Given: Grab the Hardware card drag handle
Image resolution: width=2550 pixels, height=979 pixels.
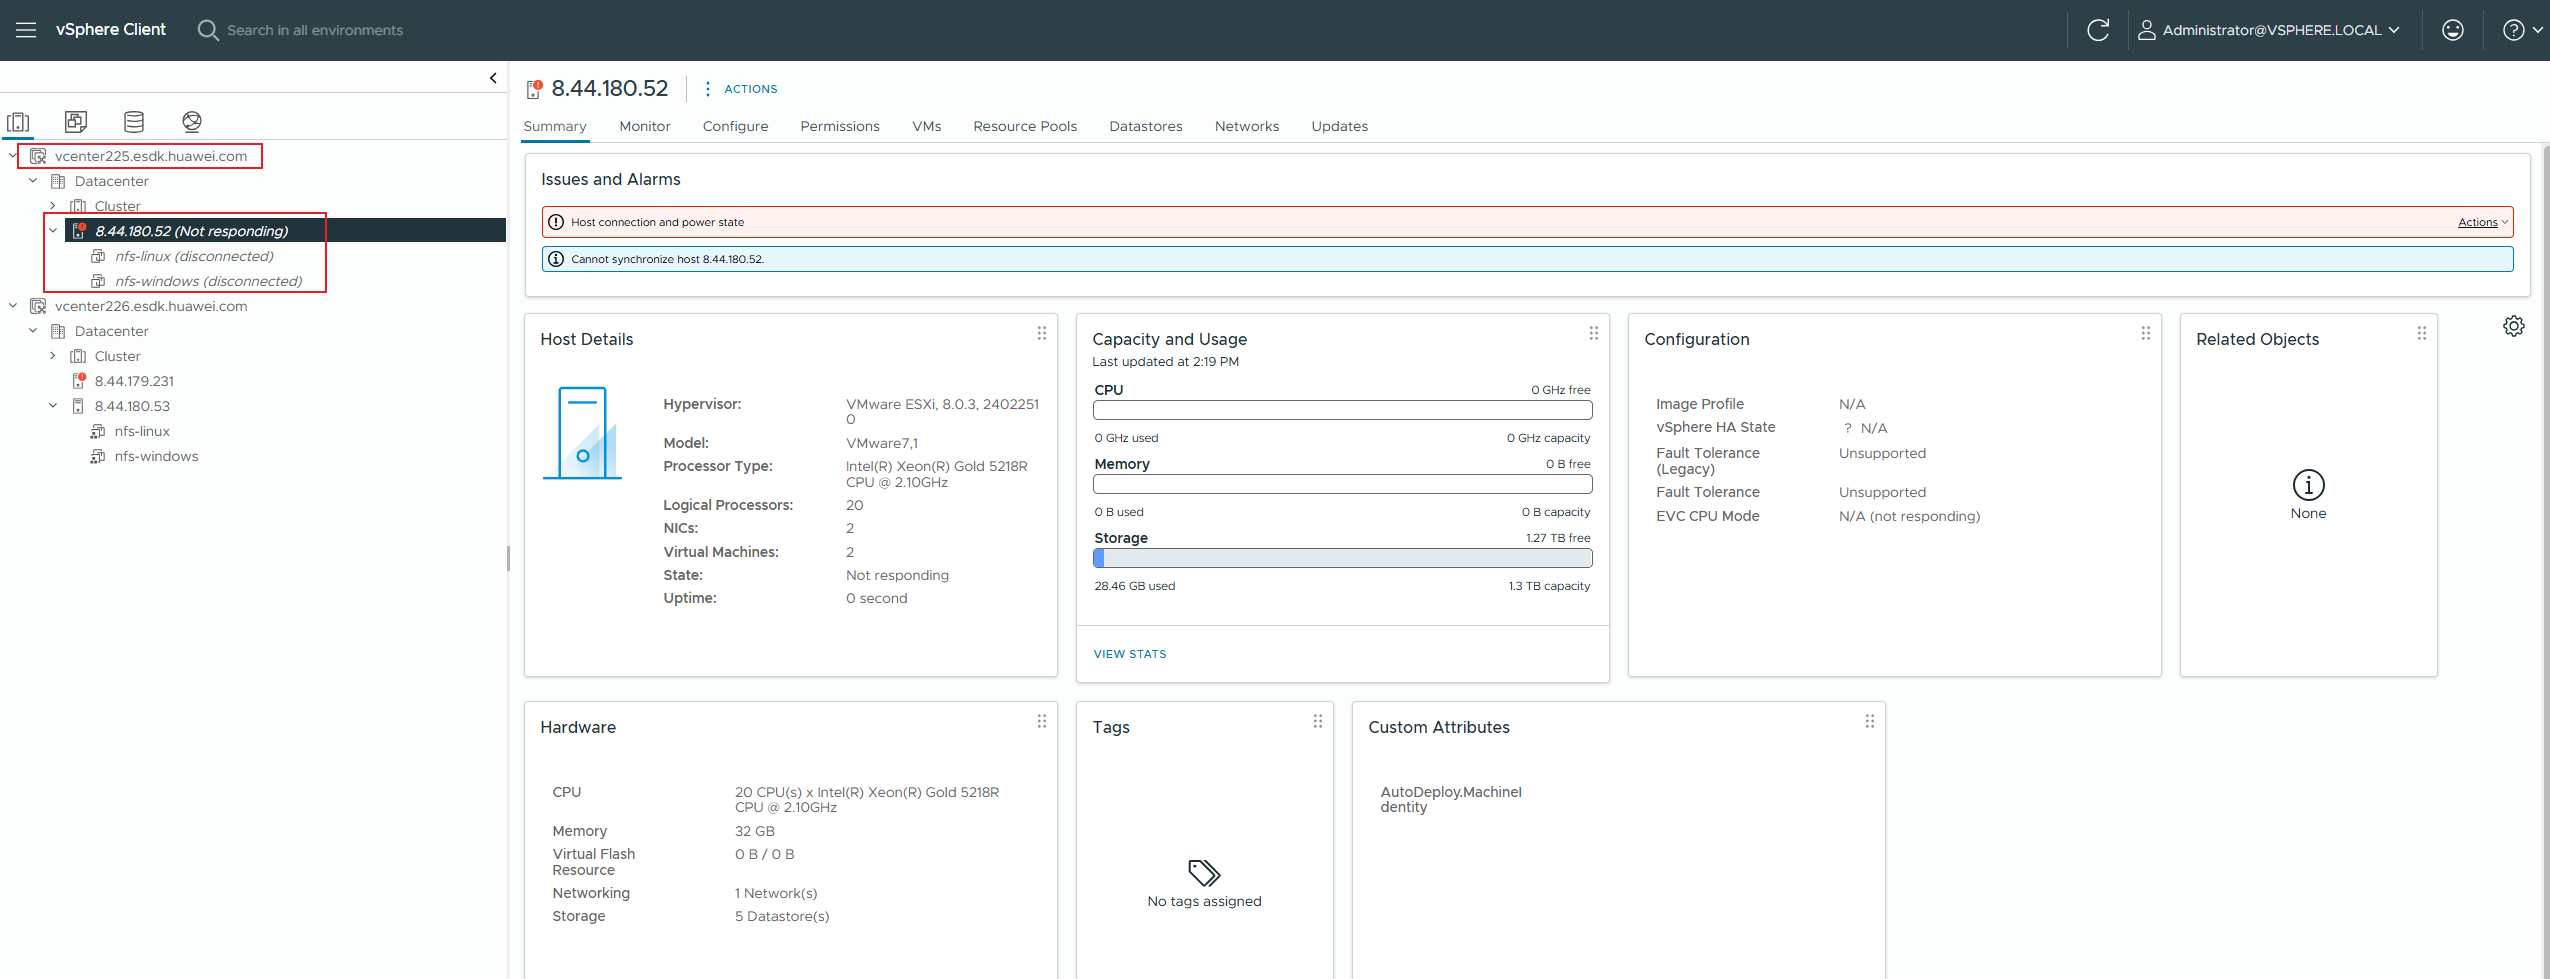Looking at the screenshot, I should [1041, 721].
